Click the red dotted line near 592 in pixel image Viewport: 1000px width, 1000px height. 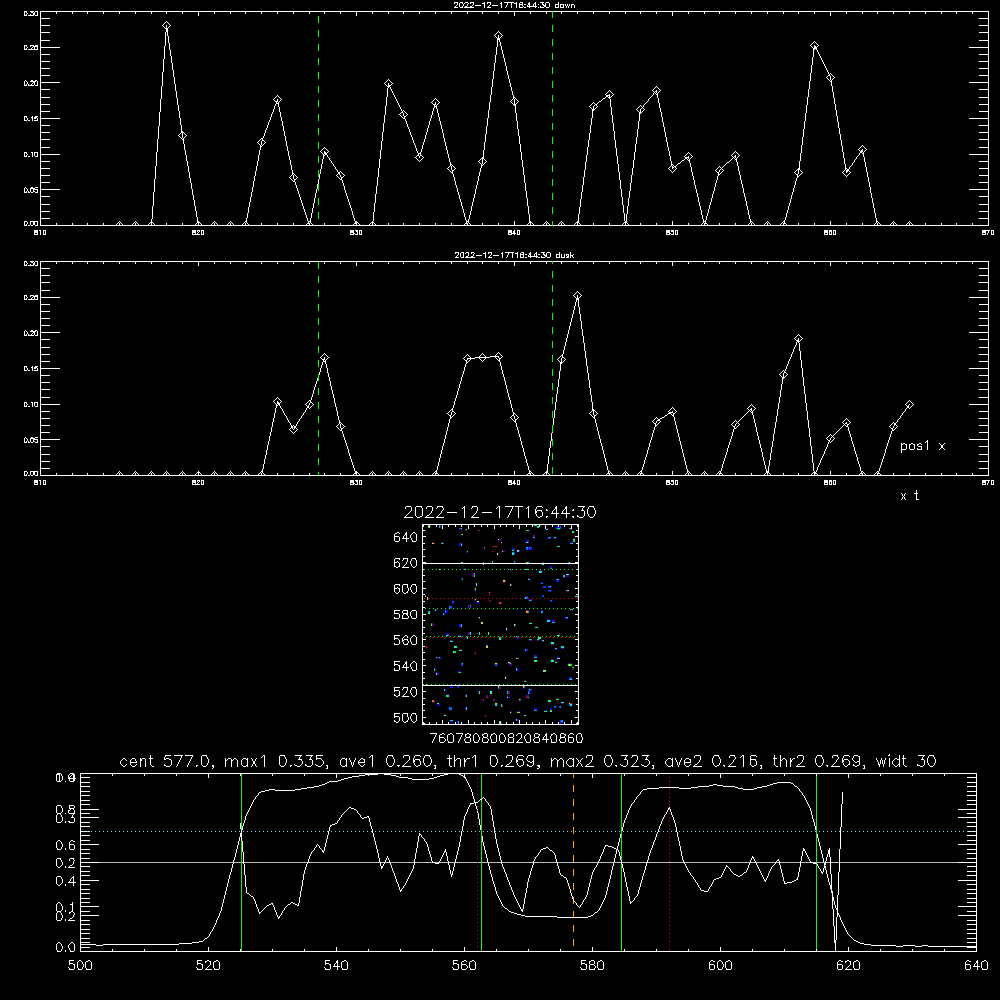[500, 599]
